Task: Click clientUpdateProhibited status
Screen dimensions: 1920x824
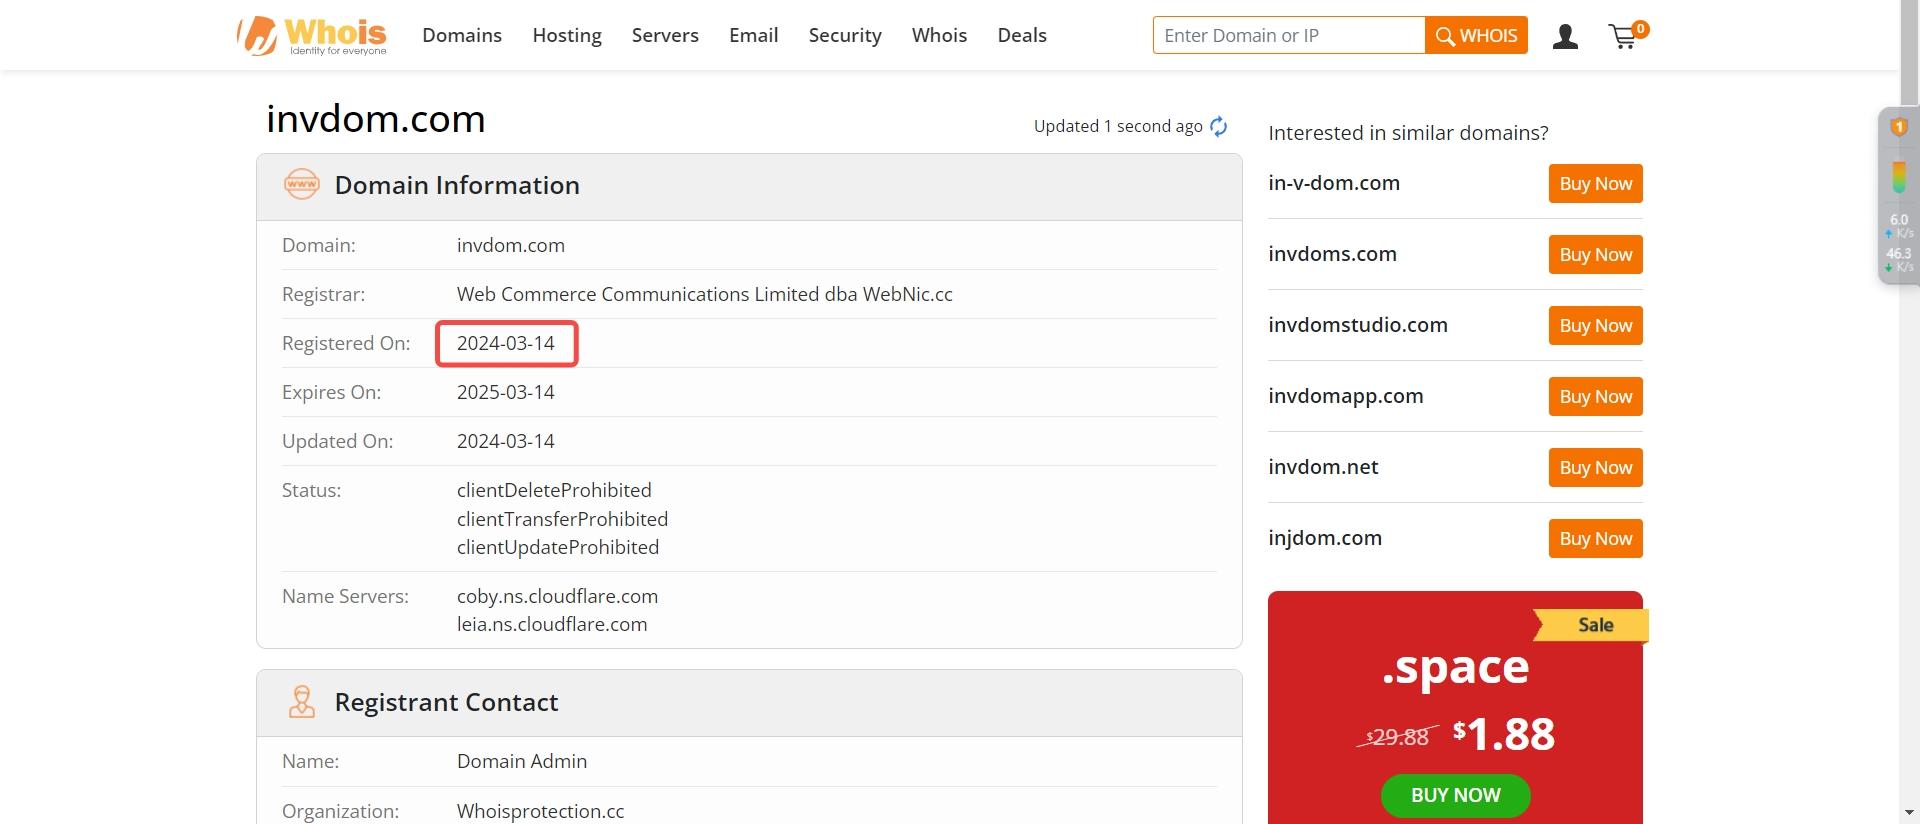Action: (x=558, y=547)
